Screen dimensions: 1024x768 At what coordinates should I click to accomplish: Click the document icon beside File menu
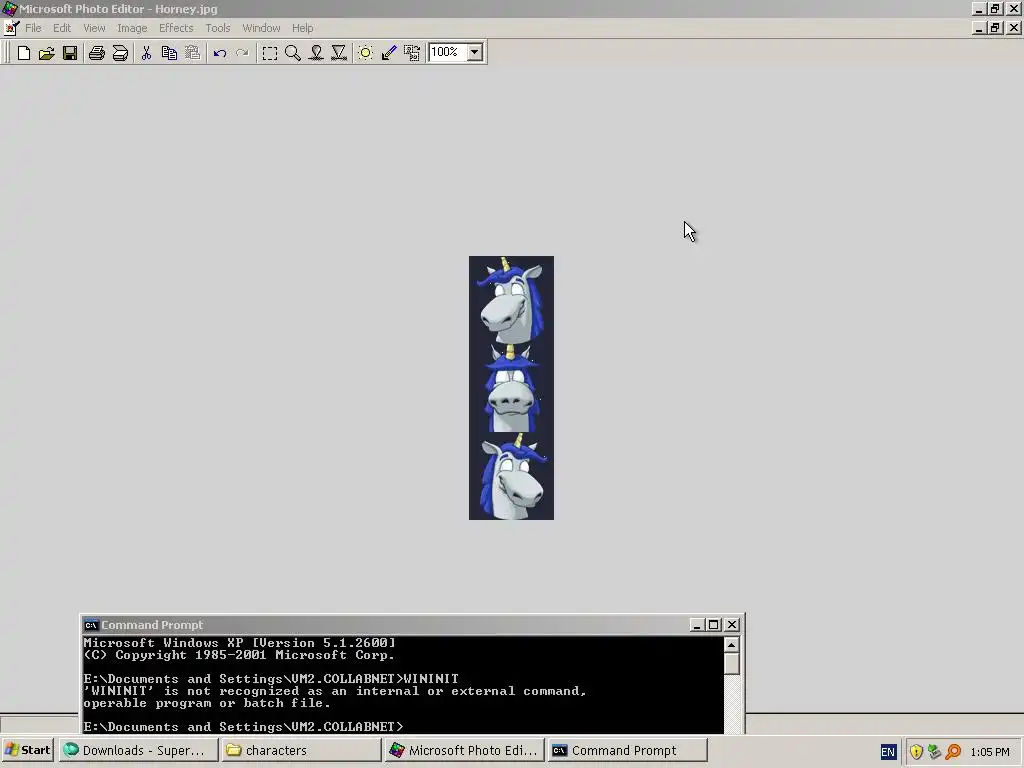(12, 28)
